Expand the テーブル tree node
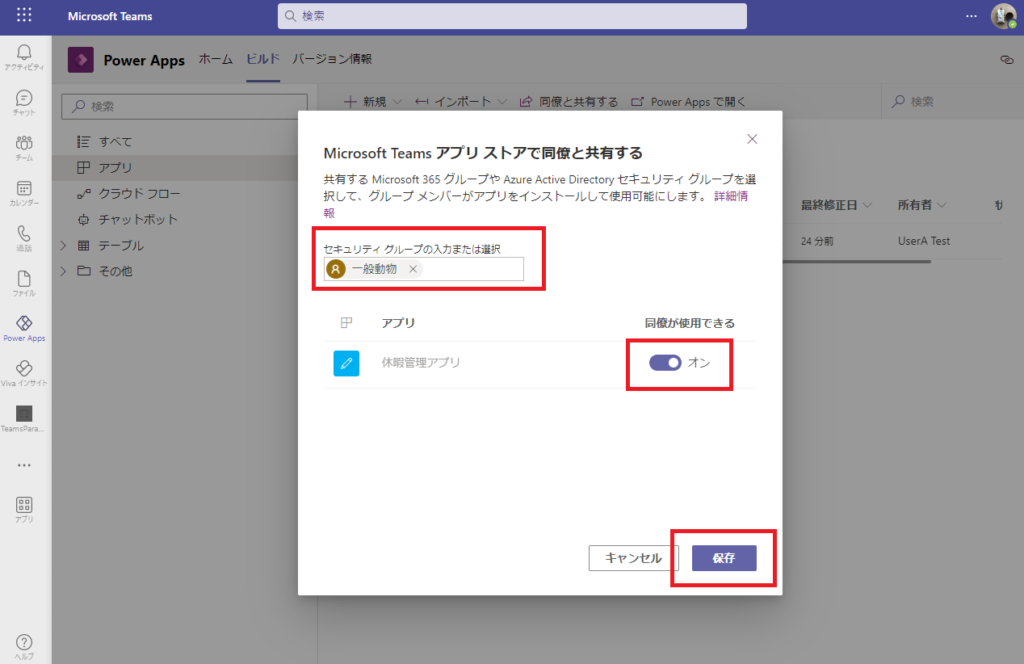This screenshot has width=1024, height=664. pos(63,245)
